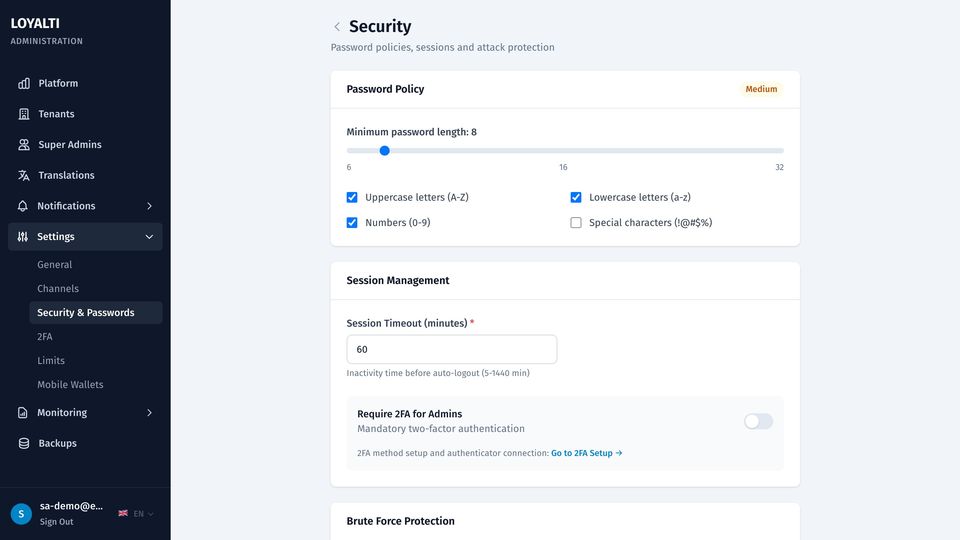Open the Tenants menu item
960x540 pixels.
coord(85,114)
